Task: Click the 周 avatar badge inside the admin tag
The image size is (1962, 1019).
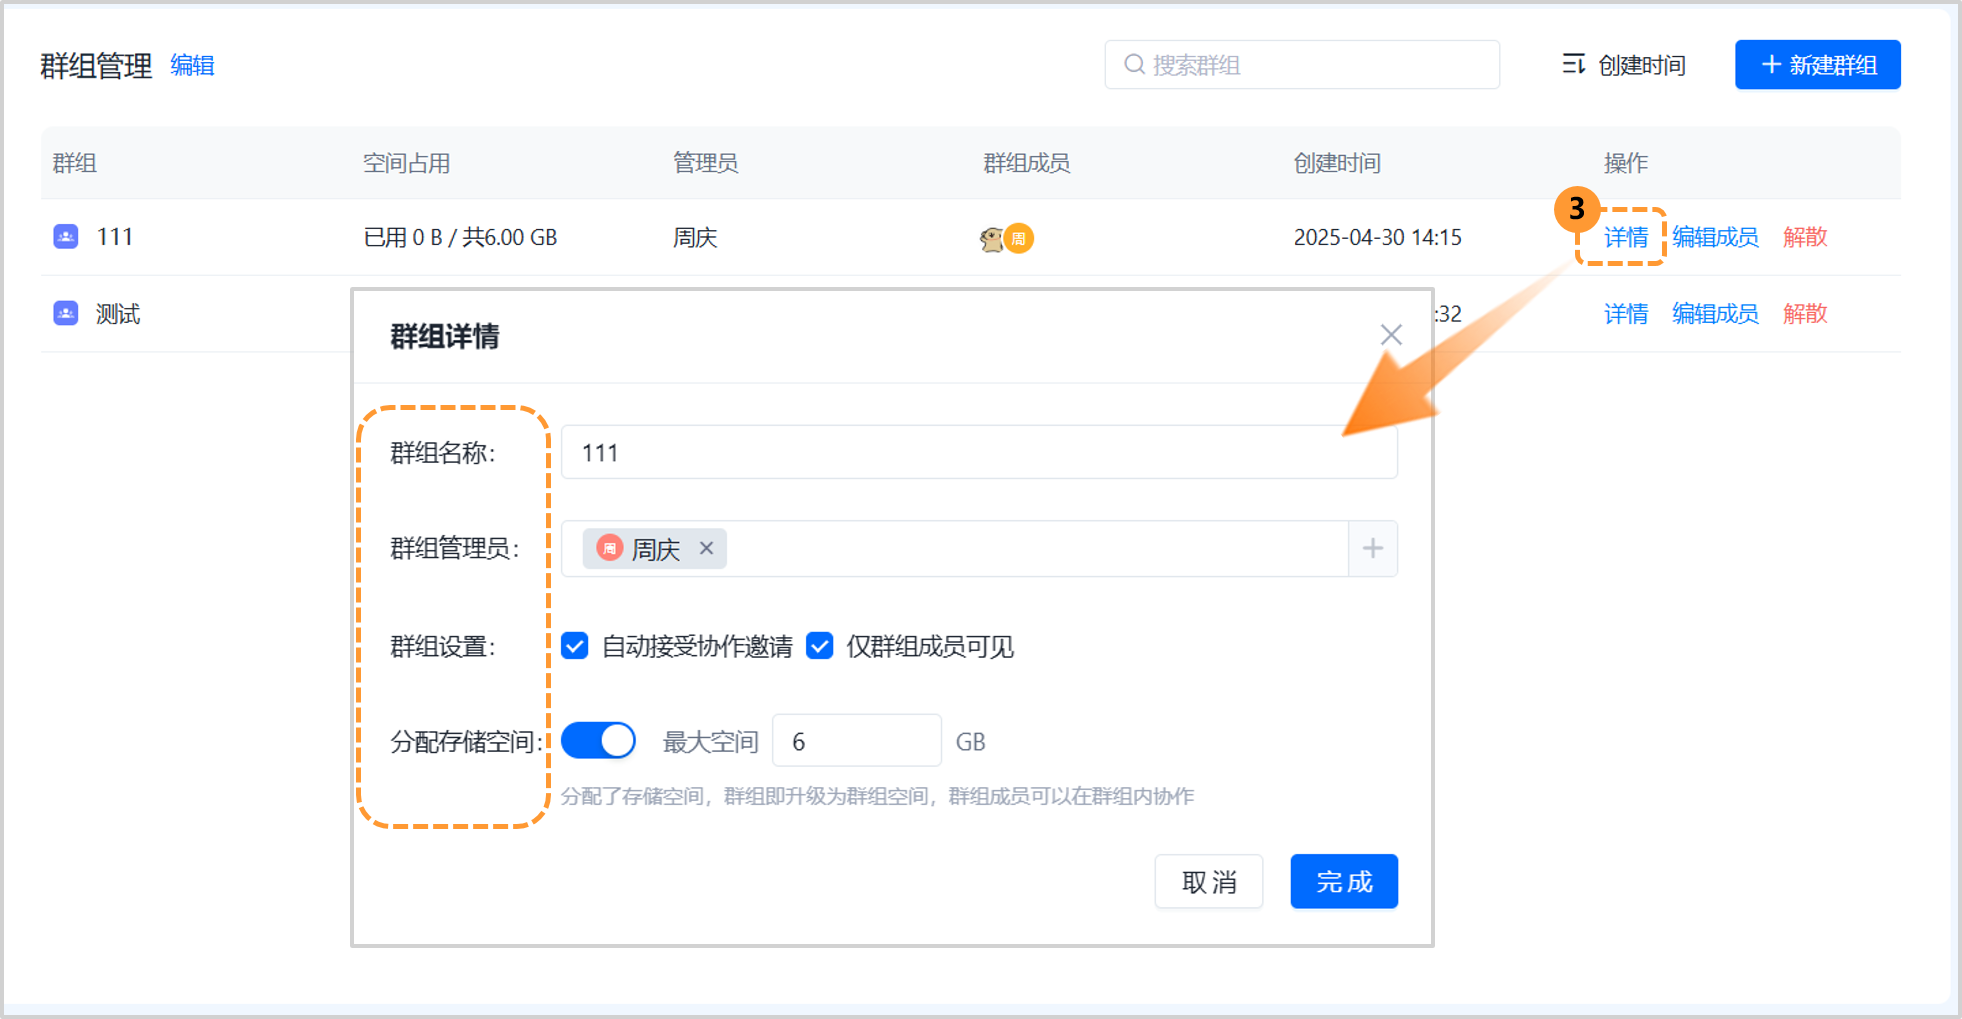Action: (x=609, y=549)
